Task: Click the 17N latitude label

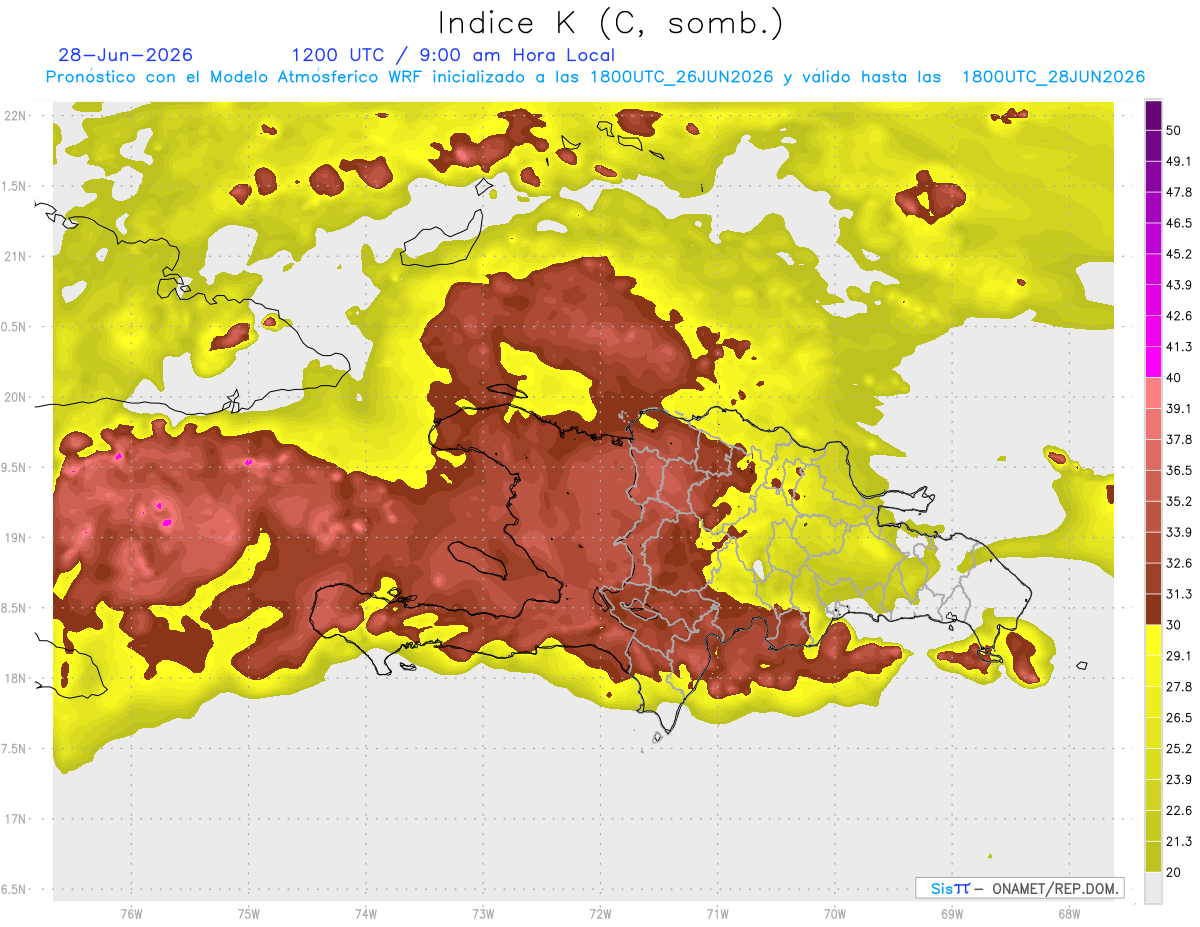Action: [16, 819]
